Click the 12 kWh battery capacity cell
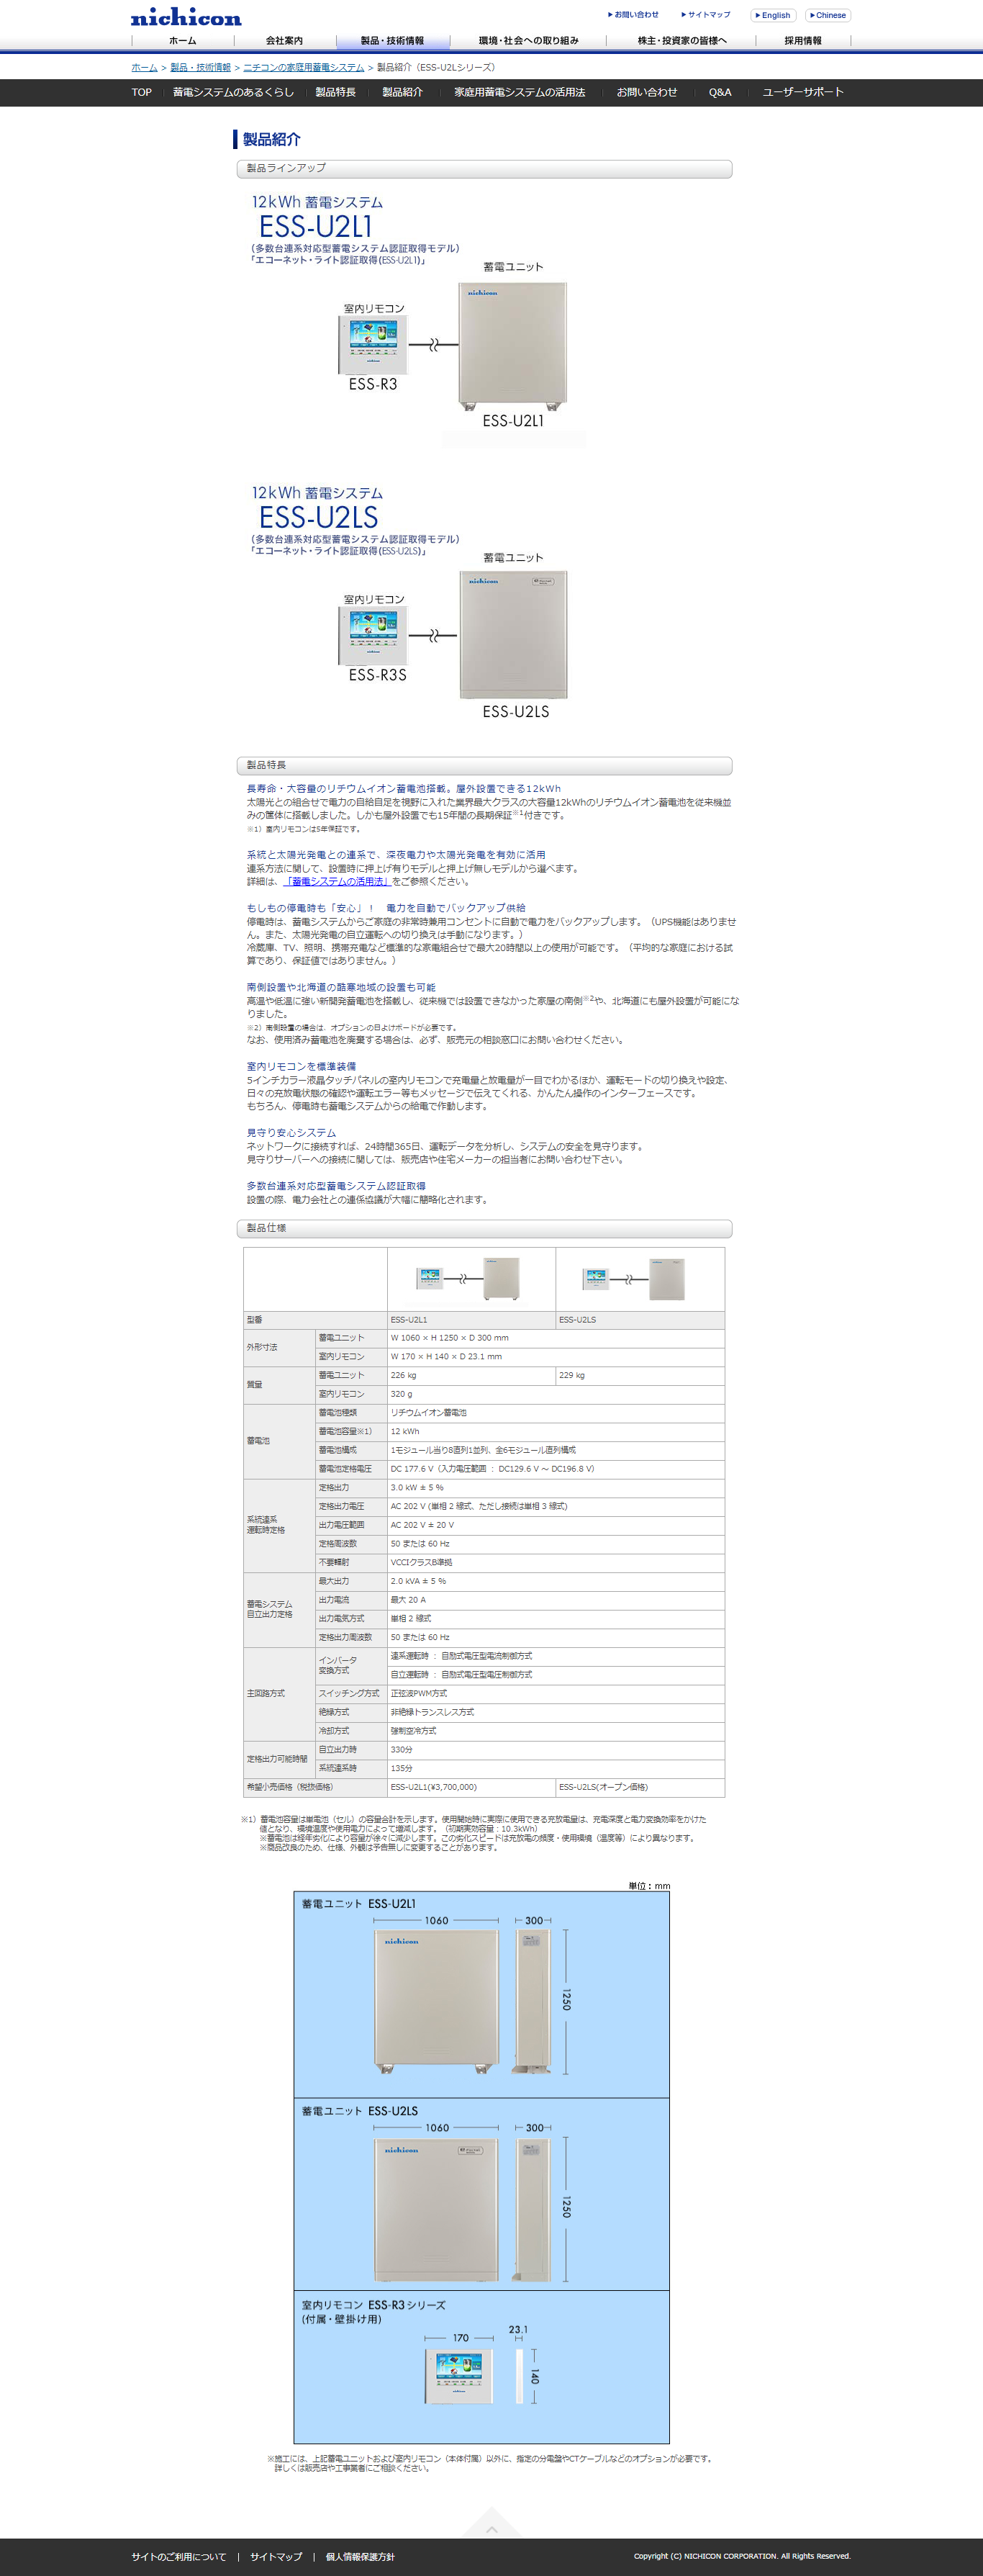983x2576 pixels. pyautogui.click(x=556, y=1432)
